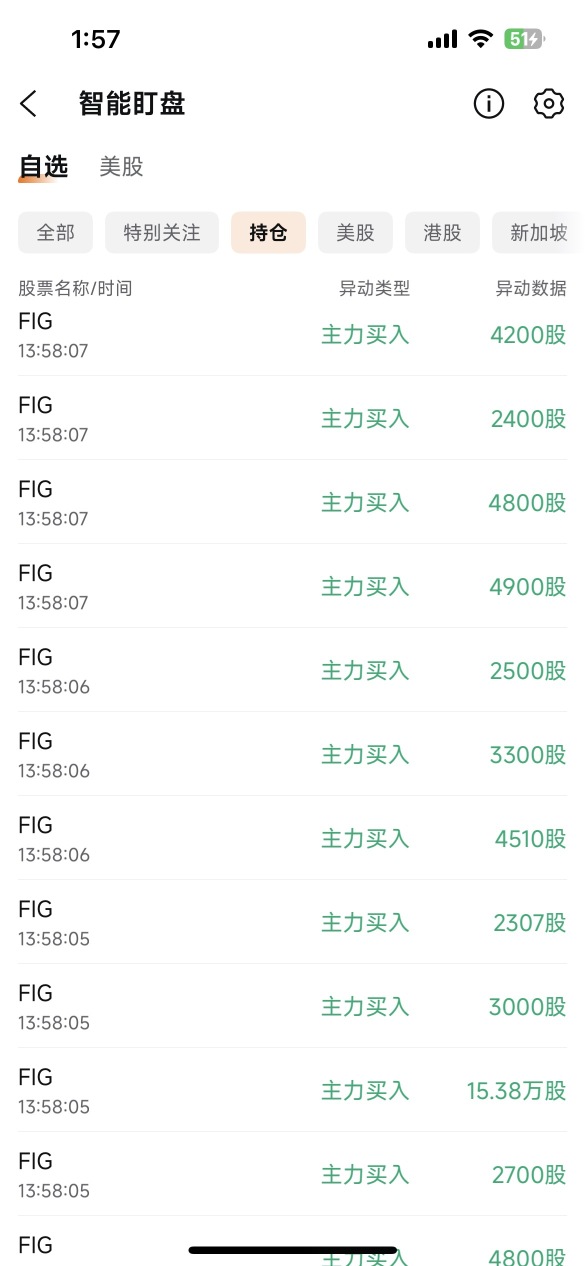Tap the 股票名称/时间 column header

click(75, 289)
